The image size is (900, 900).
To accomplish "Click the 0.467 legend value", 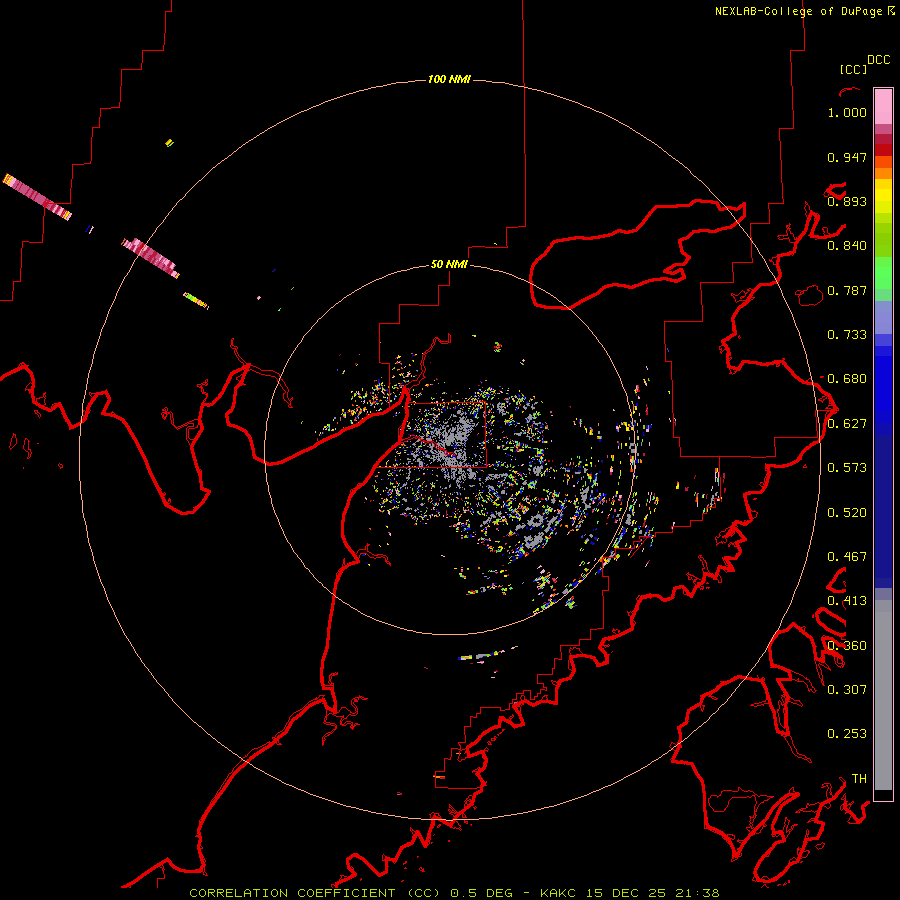I will coord(847,557).
